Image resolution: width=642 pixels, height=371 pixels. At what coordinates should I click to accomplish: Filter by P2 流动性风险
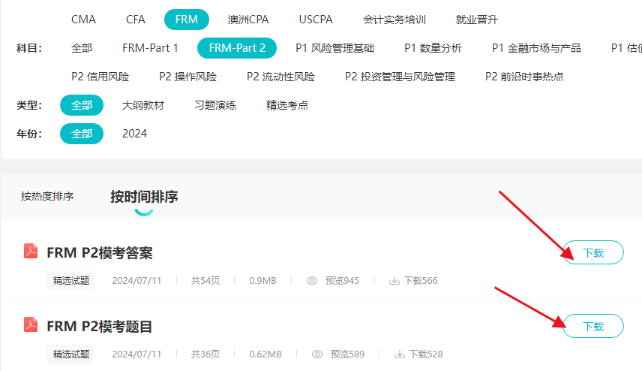pos(280,77)
